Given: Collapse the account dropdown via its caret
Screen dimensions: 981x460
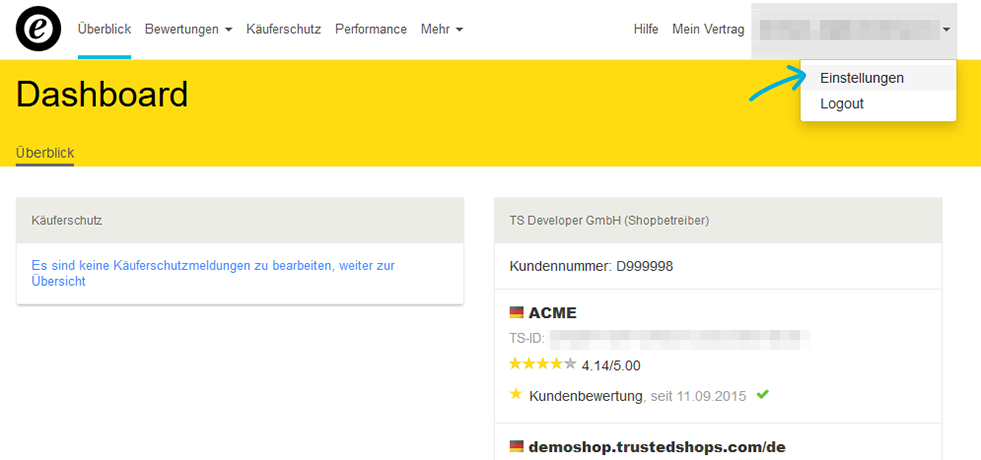Looking at the screenshot, I should 946,30.
